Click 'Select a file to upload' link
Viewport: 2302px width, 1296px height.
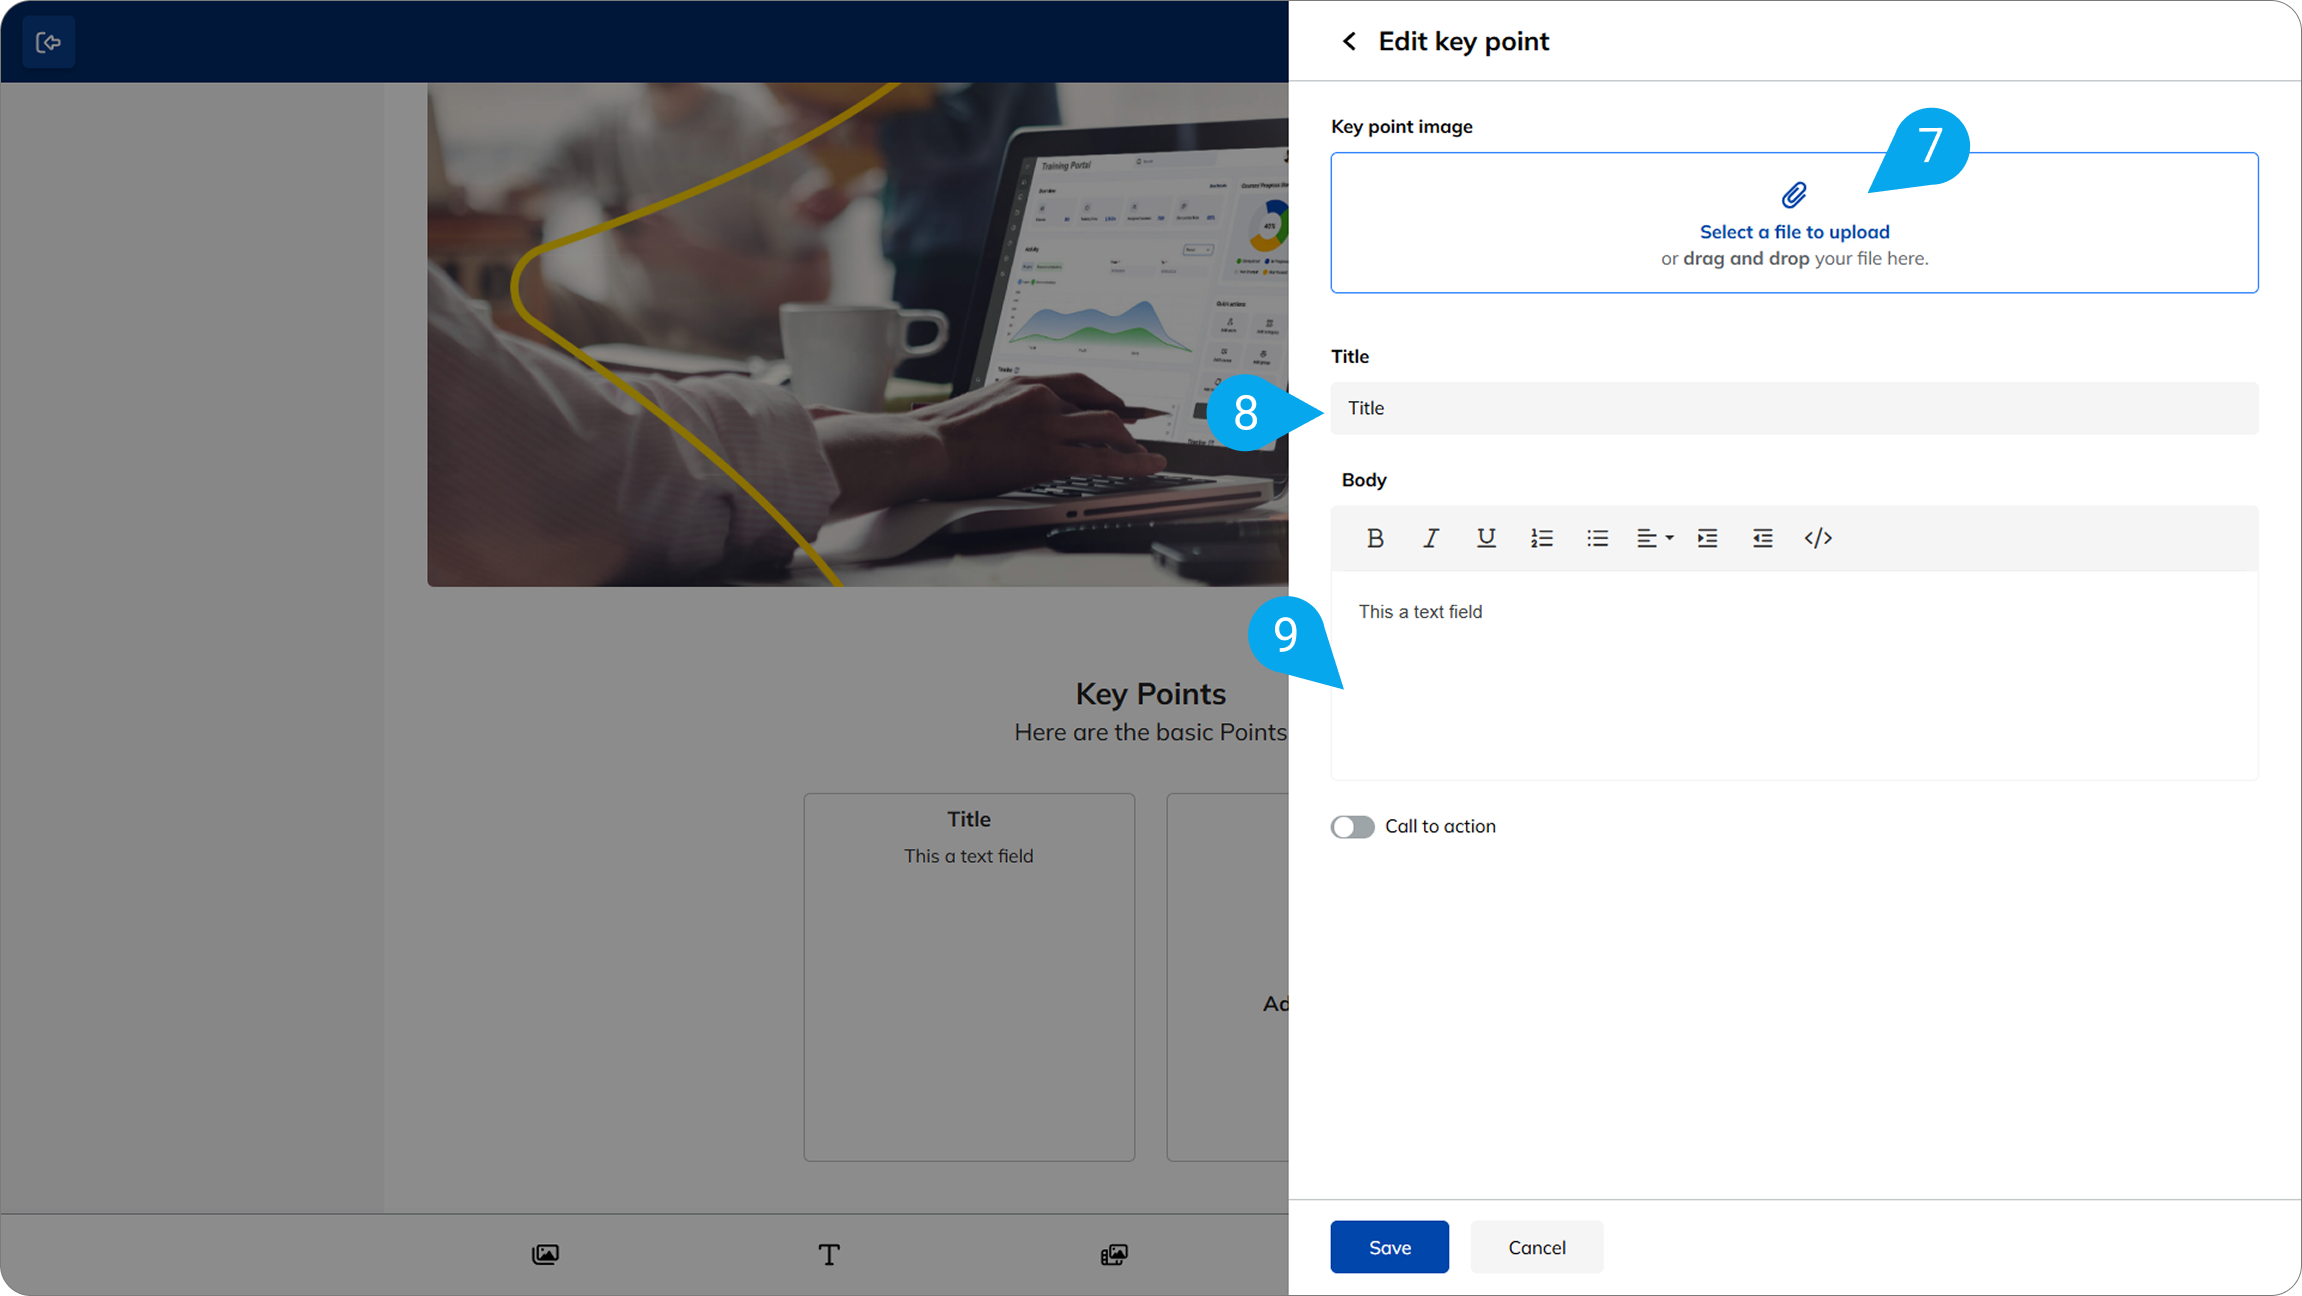[1794, 232]
